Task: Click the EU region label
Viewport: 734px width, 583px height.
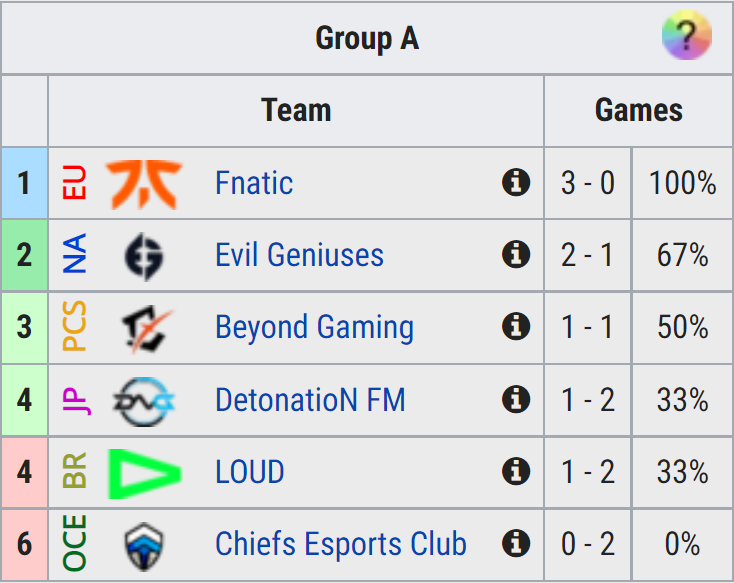Action: [75, 182]
